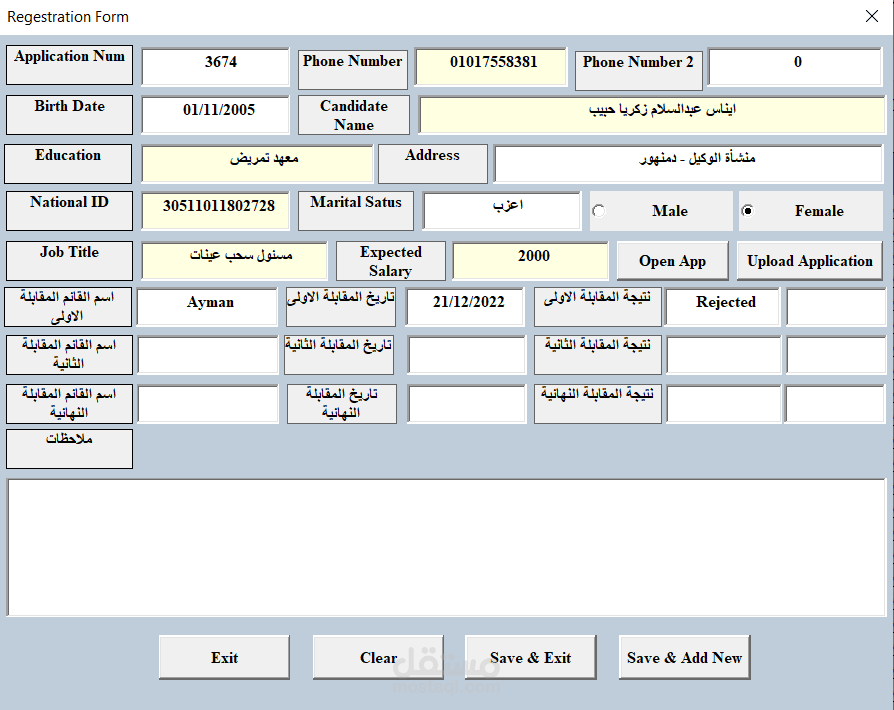This screenshot has height=710, width=894.
Task: Click the empty field right of Rejected
Action: pyautogui.click(x=836, y=307)
